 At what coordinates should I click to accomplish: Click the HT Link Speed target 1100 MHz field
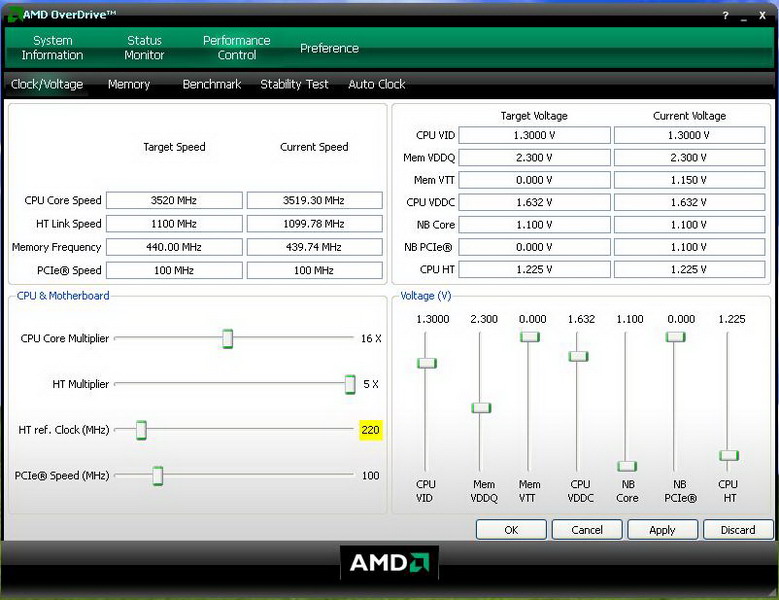tap(174, 224)
